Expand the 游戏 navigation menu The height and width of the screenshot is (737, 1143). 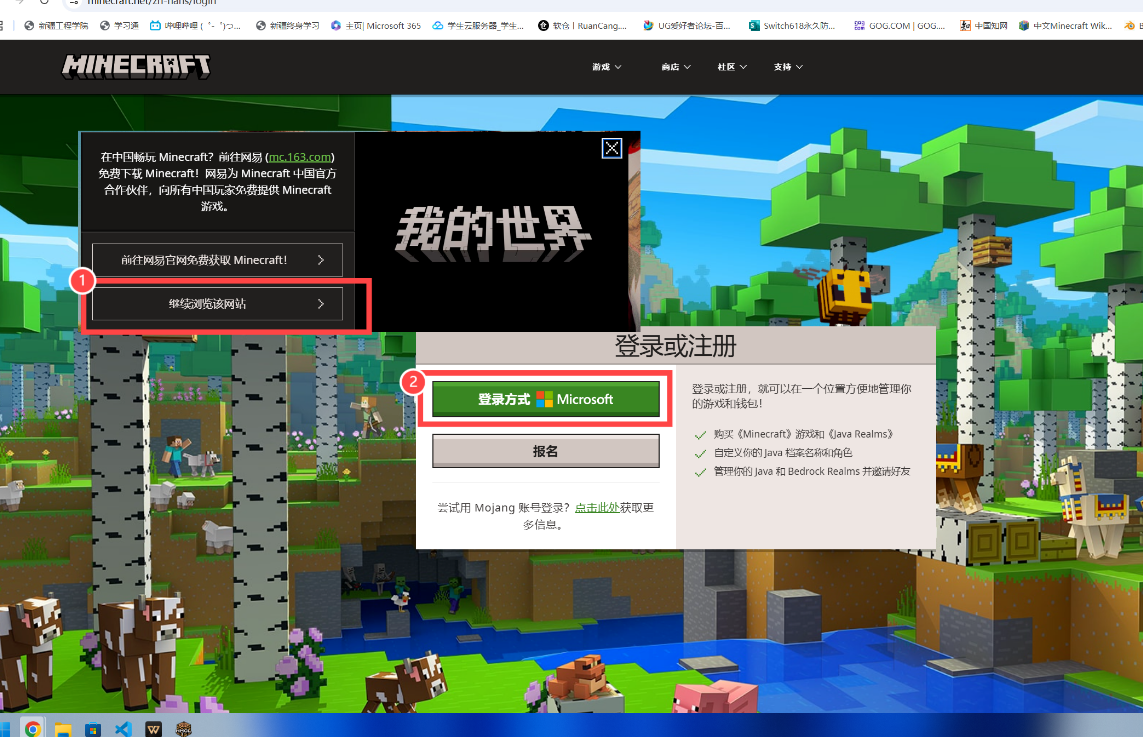[606, 67]
